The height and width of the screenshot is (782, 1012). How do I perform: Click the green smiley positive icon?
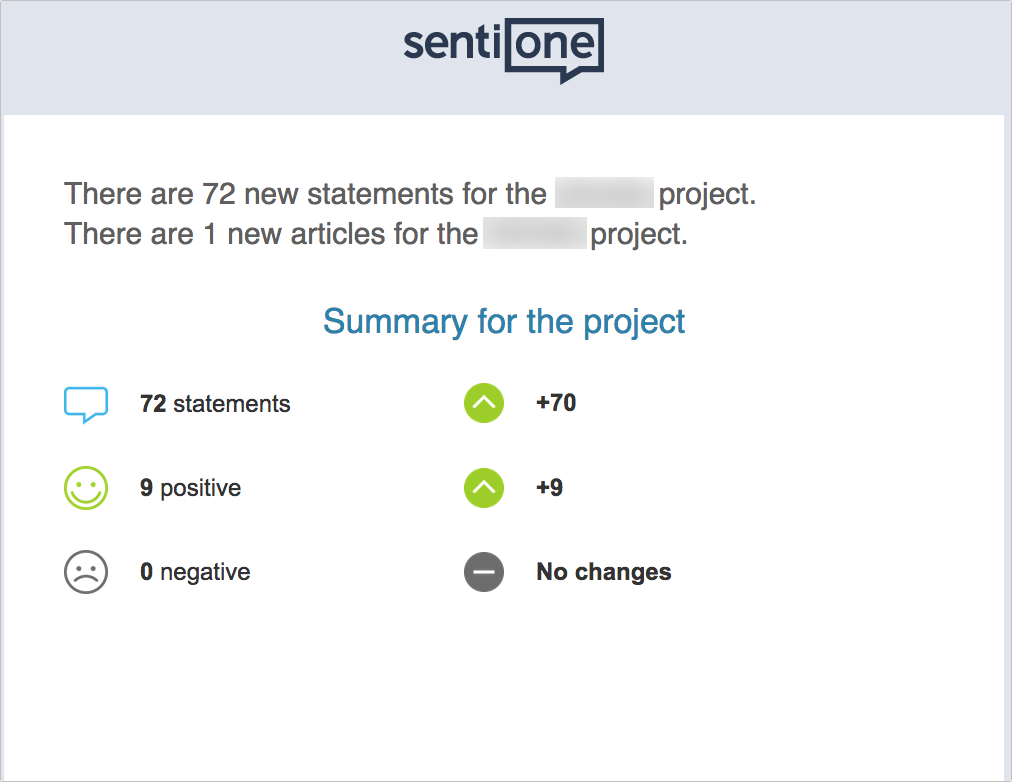point(86,488)
